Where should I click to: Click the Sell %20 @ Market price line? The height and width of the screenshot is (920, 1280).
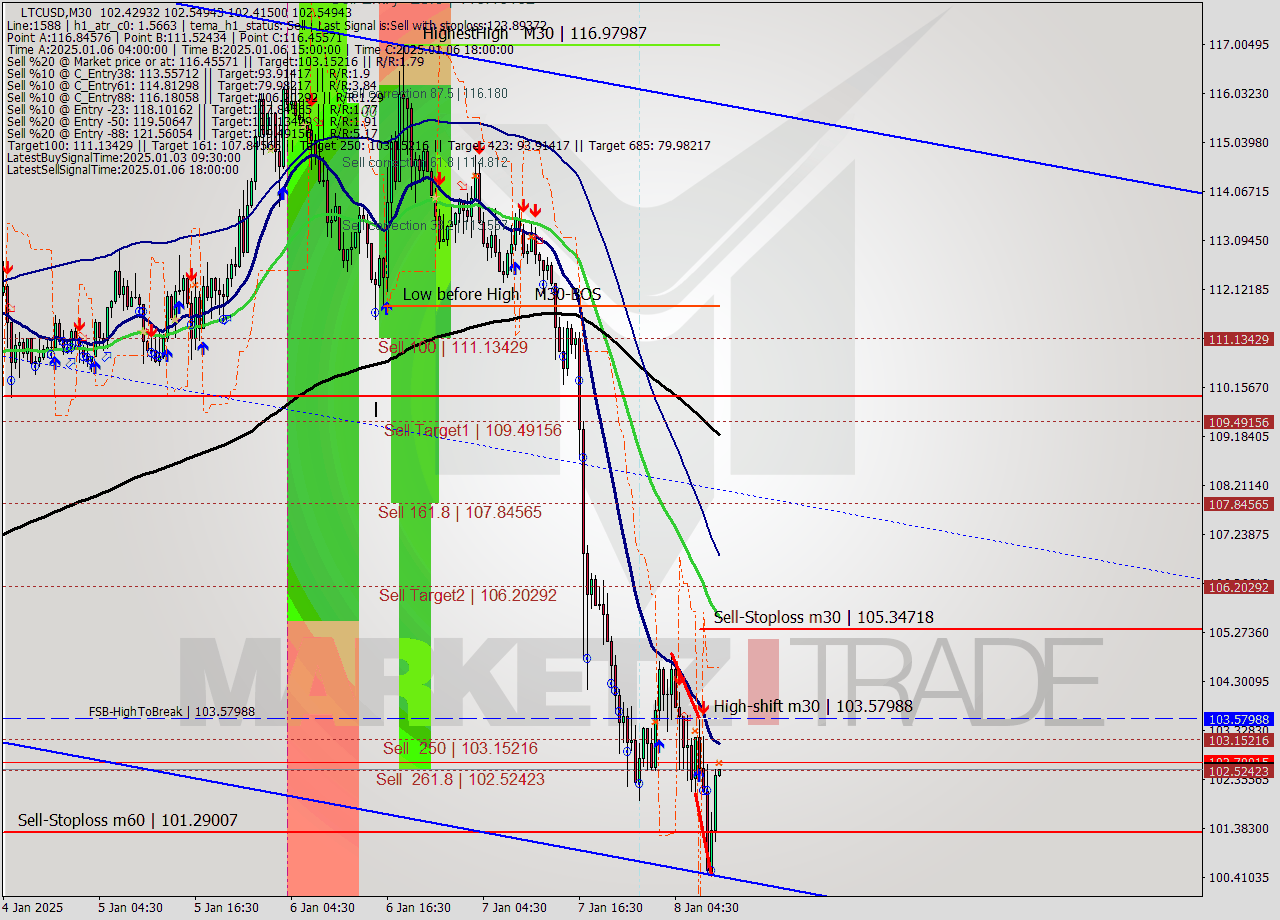coord(215,61)
